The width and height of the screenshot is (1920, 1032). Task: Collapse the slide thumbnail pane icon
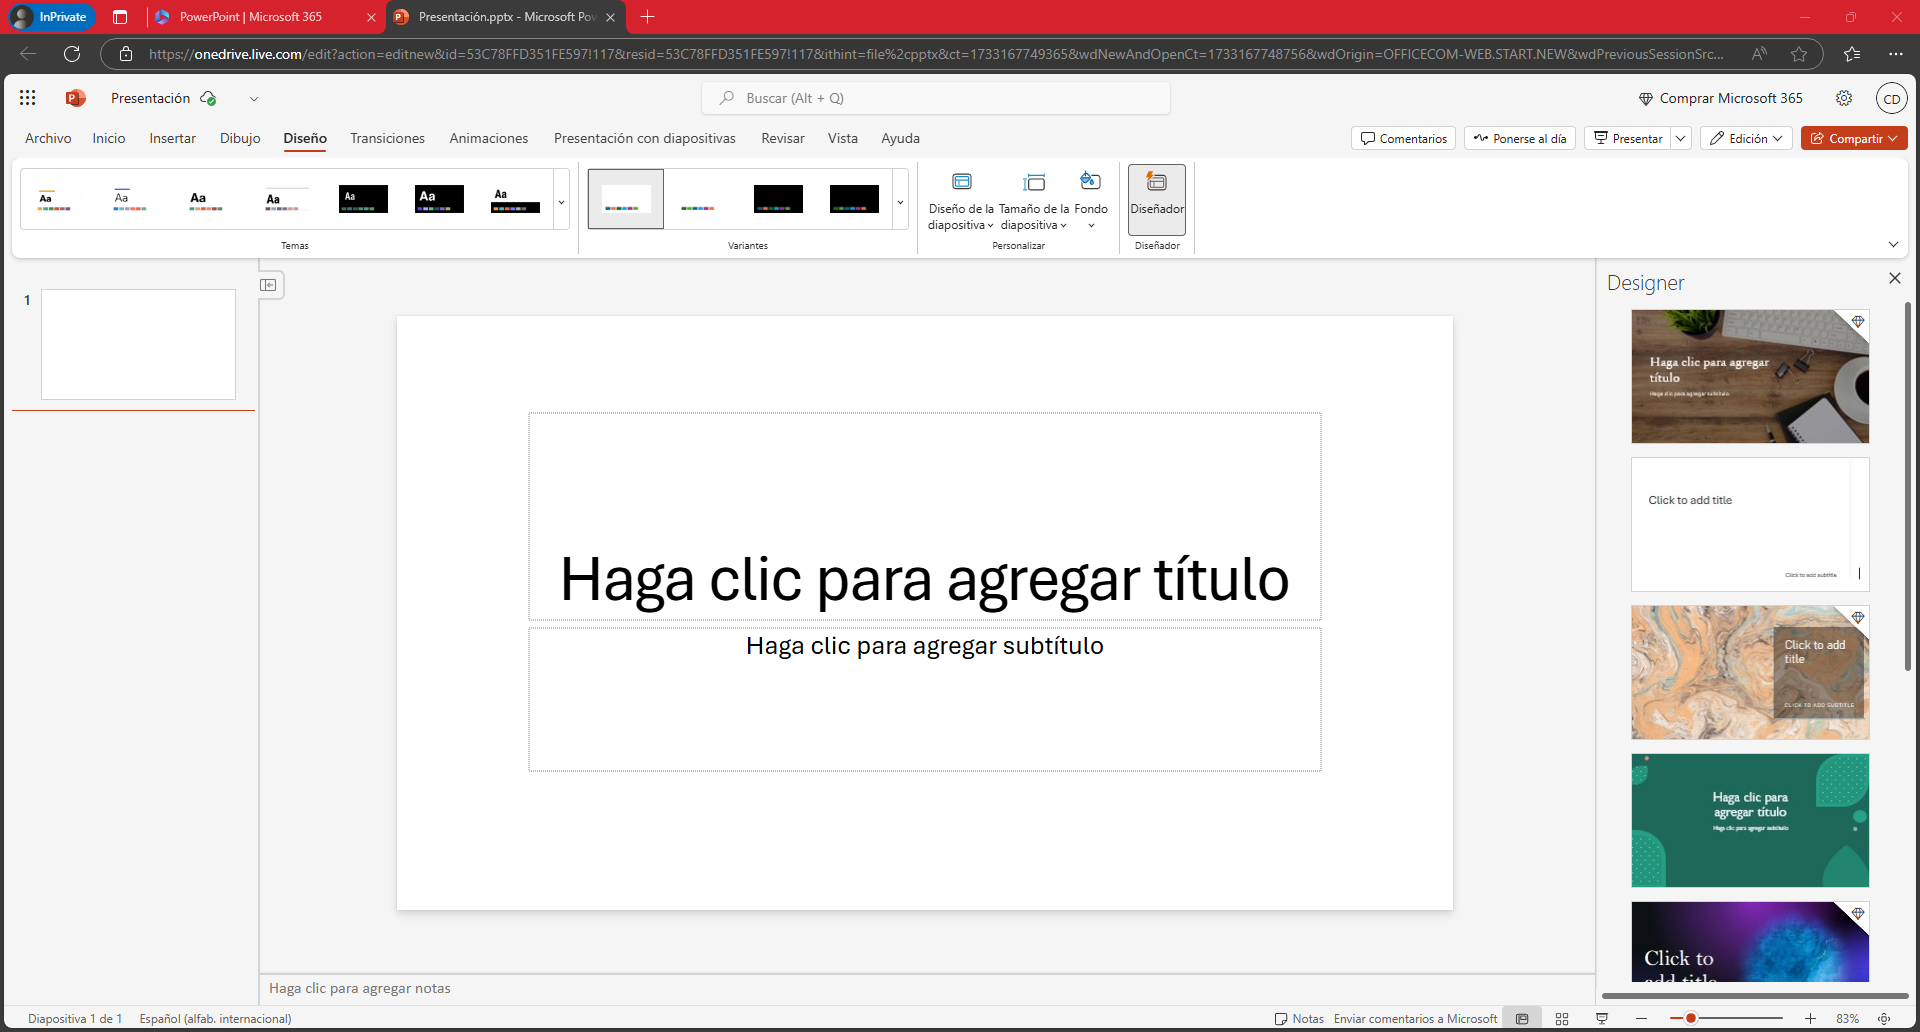pos(269,285)
